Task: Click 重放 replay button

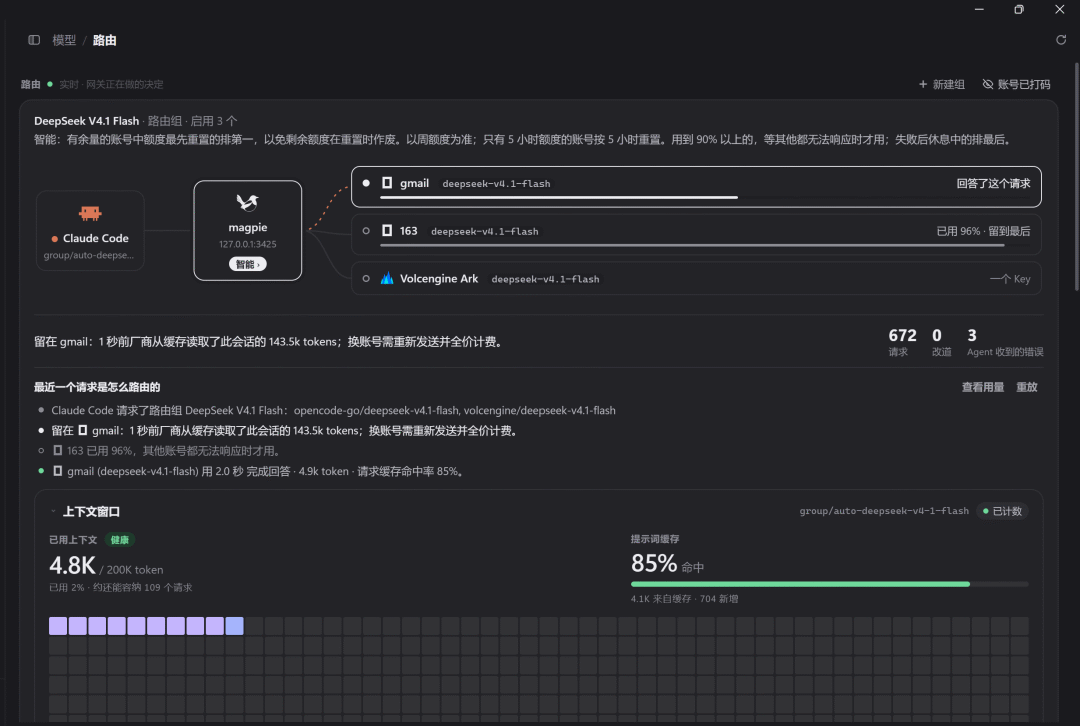Action: coord(1027,387)
